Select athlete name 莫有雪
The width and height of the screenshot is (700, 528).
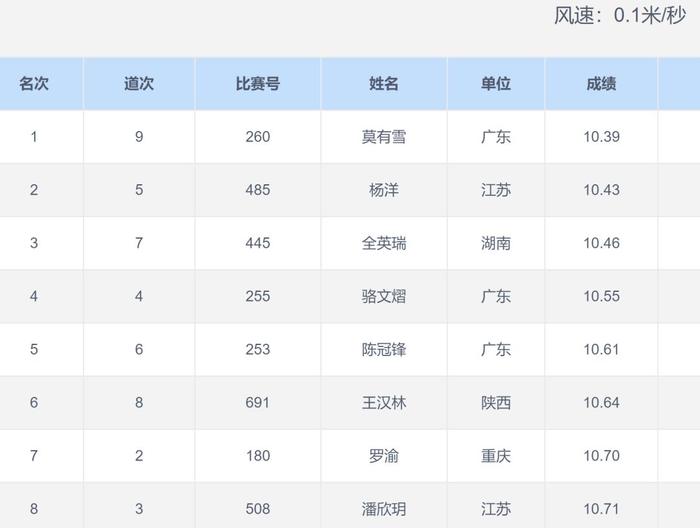(x=383, y=137)
